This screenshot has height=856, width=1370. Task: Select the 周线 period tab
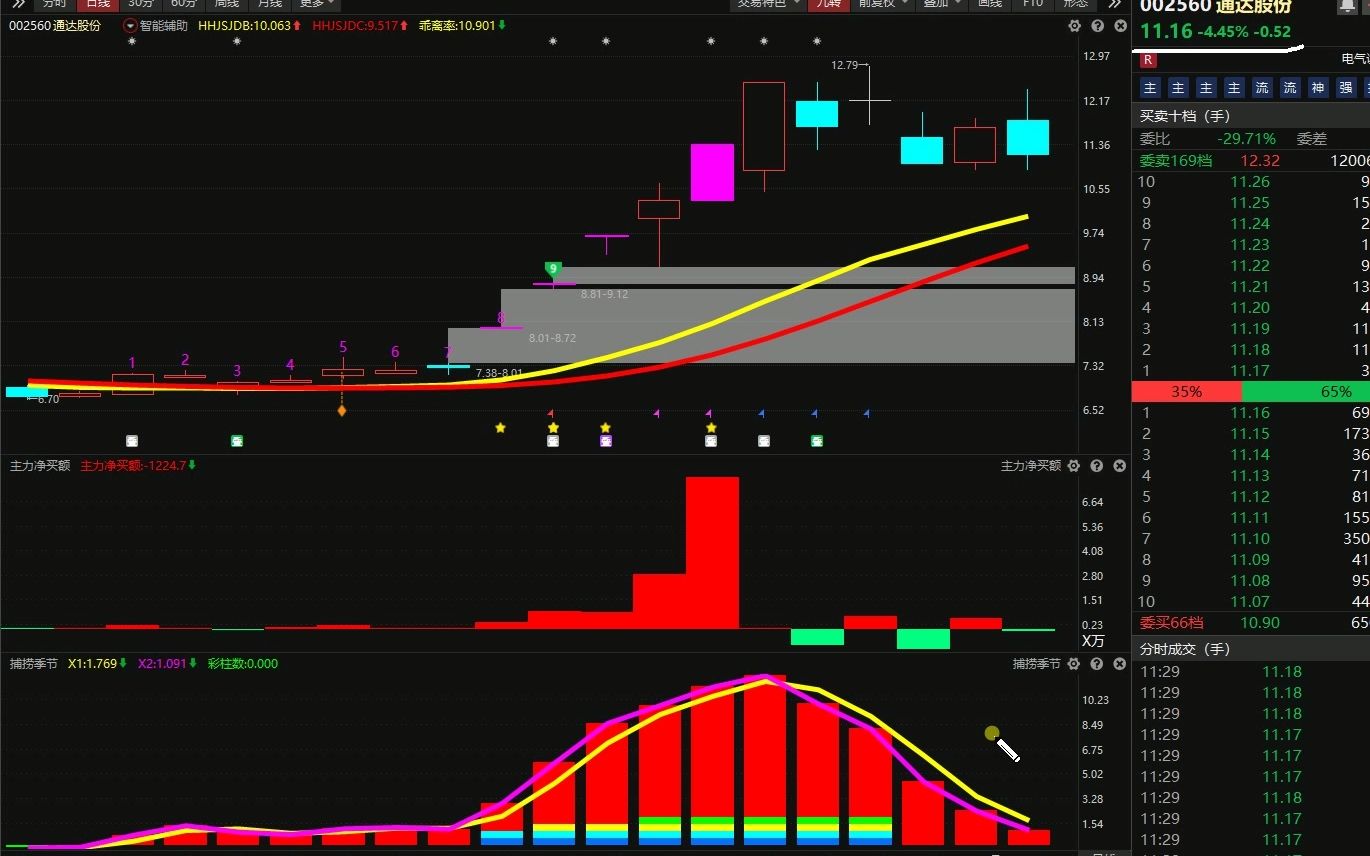pos(227,4)
